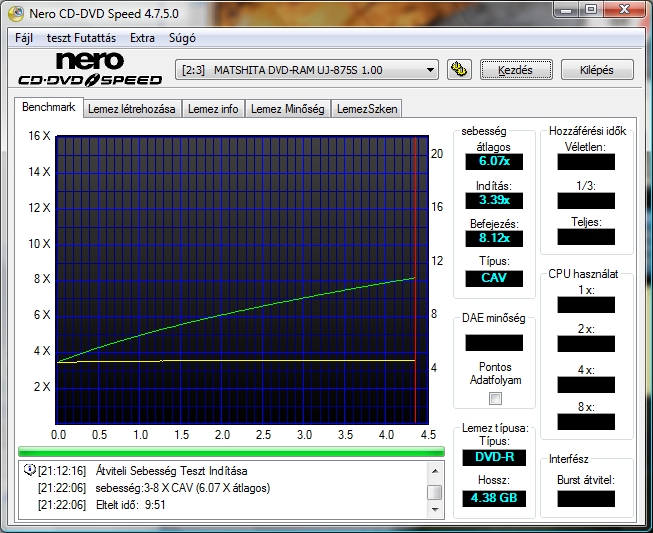Screen dimensions: 653x533
Task: Click the green progress bar
Action: (x=231, y=451)
